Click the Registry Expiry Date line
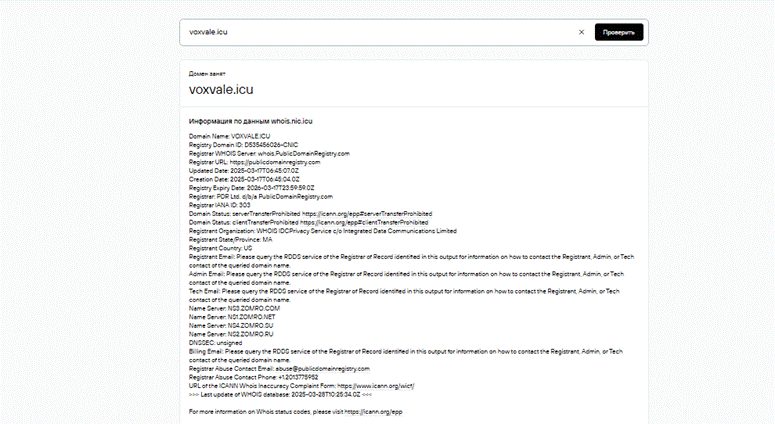The height and width of the screenshot is (424, 775). tap(251, 188)
